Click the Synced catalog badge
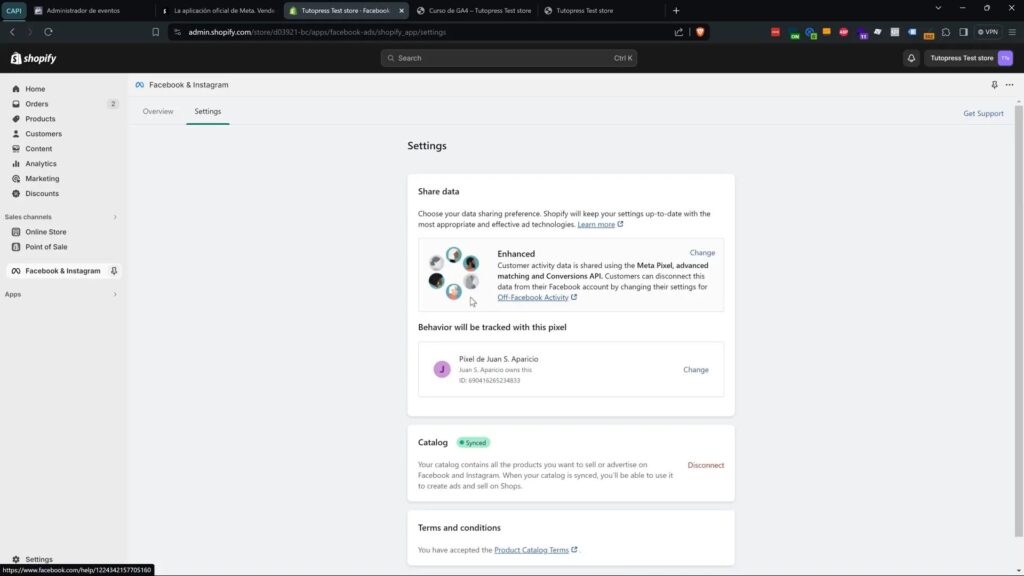Image resolution: width=1024 pixels, height=576 pixels. [x=473, y=443]
